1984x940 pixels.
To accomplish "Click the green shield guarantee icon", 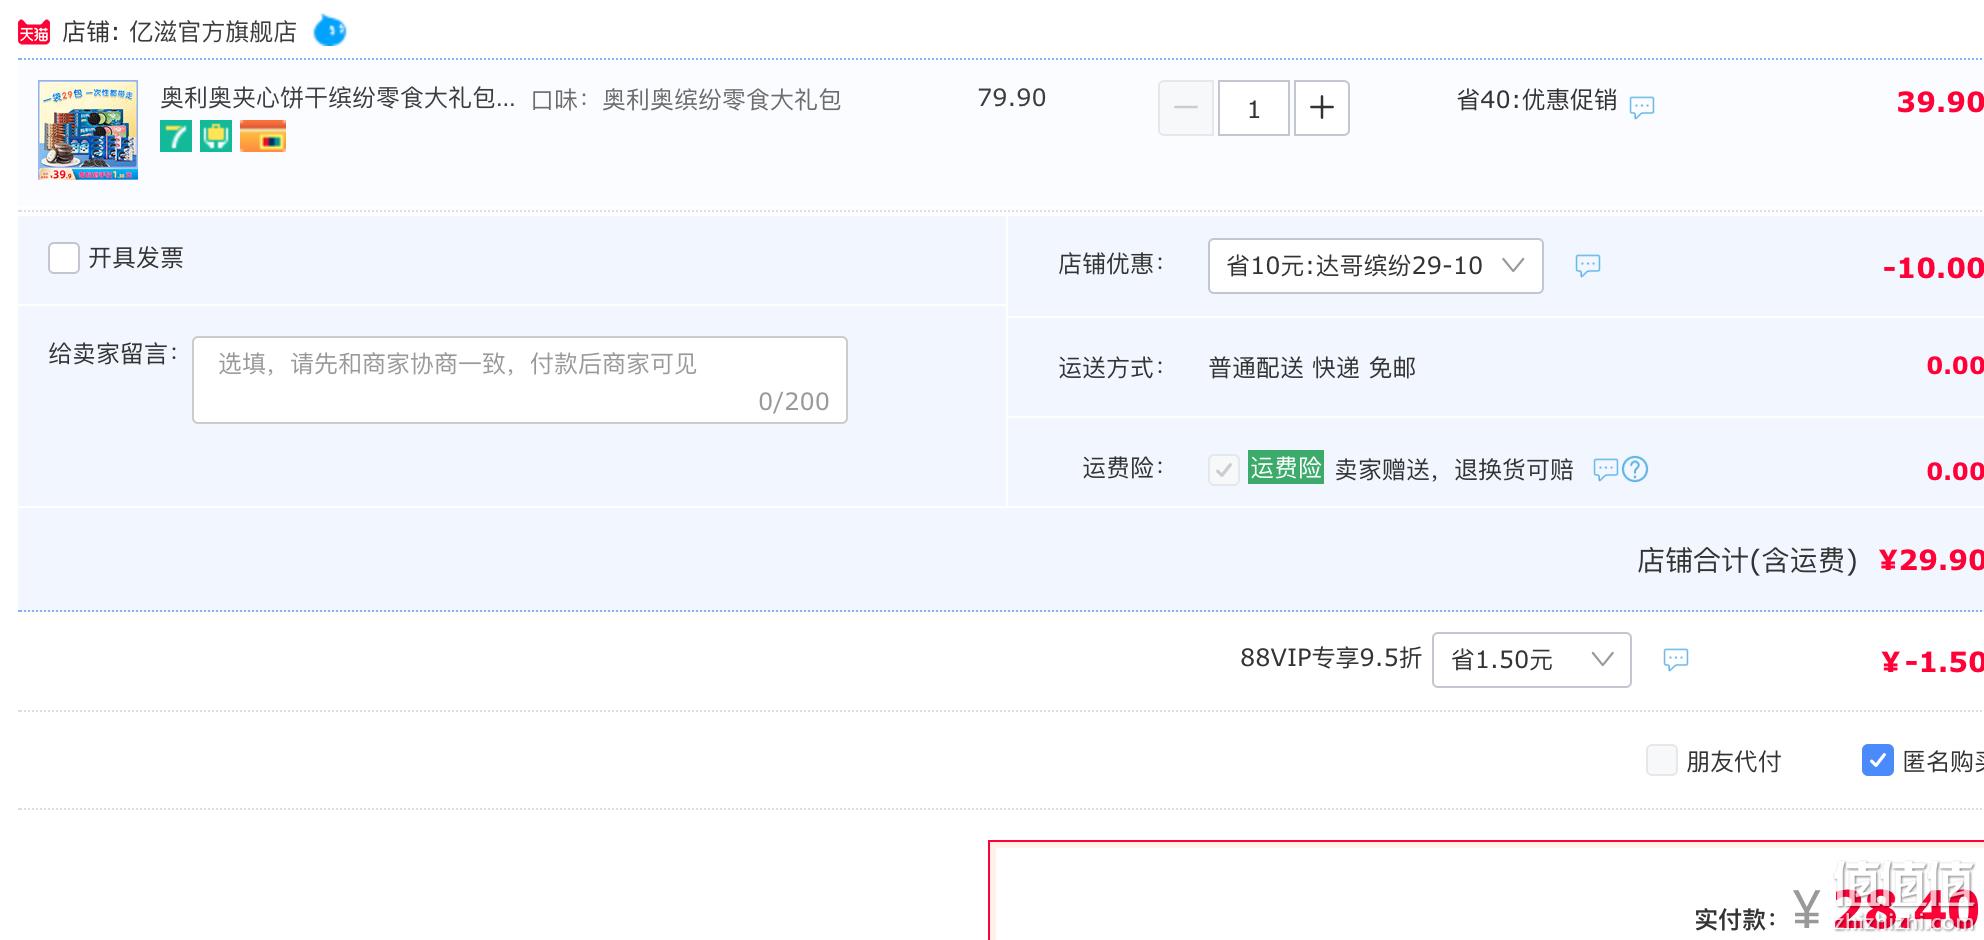I will [216, 136].
